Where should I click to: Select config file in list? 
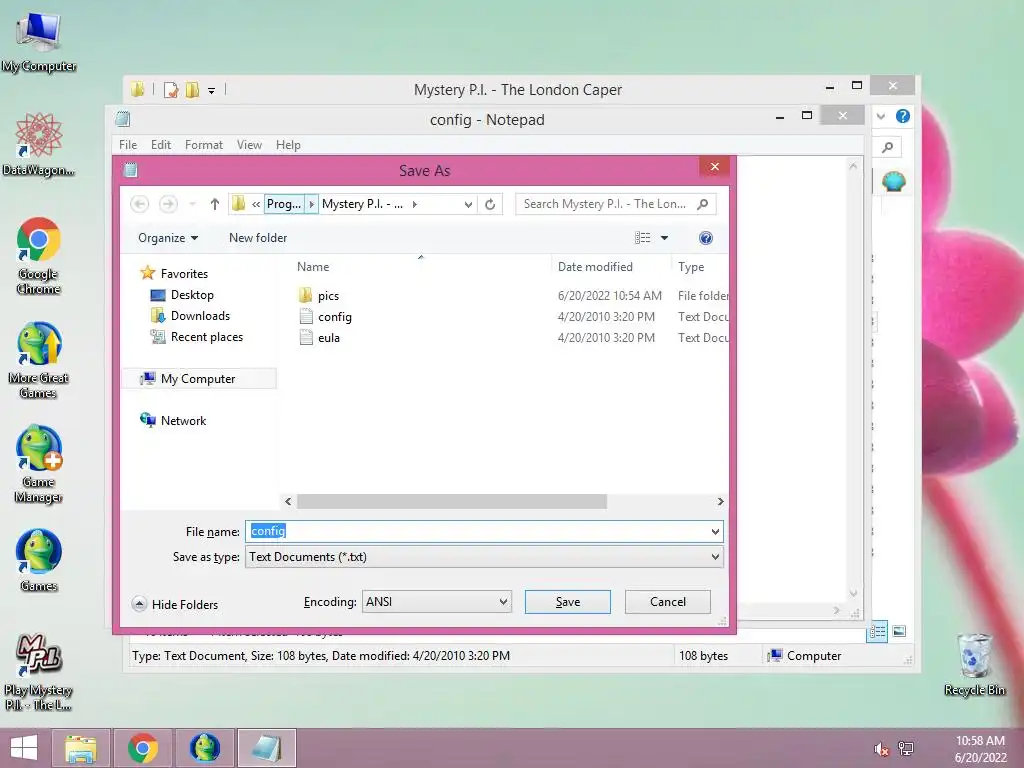(x=326, y=317)
